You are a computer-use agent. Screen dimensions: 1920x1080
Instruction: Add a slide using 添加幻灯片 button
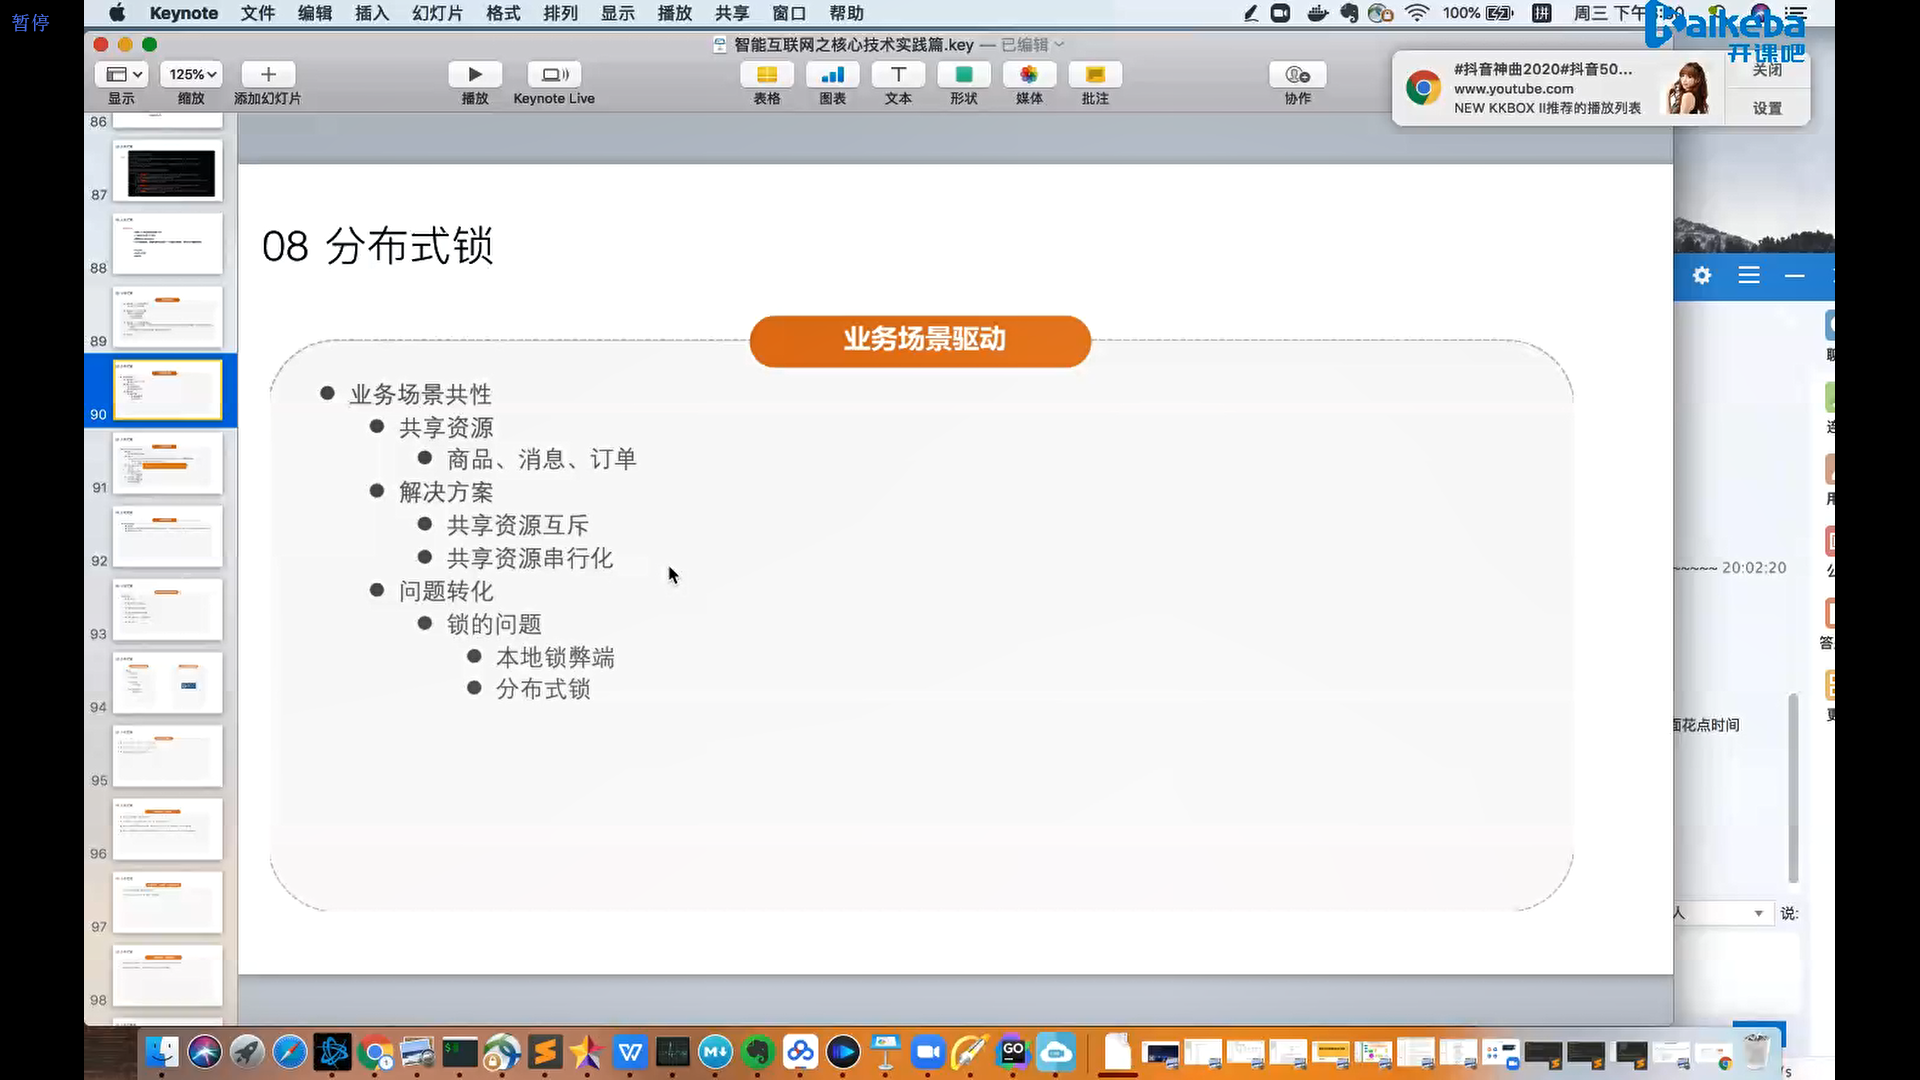click(x=267, y=75)
